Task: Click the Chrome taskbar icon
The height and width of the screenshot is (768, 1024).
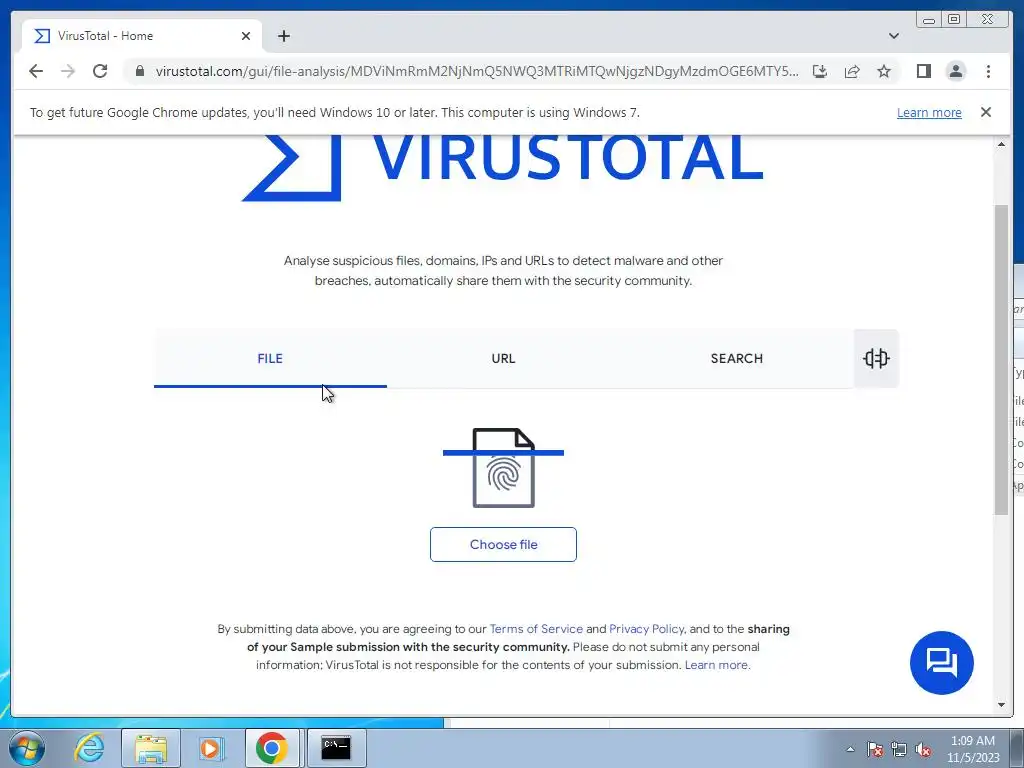Action: pyautogui.click(x=272, y=748)
